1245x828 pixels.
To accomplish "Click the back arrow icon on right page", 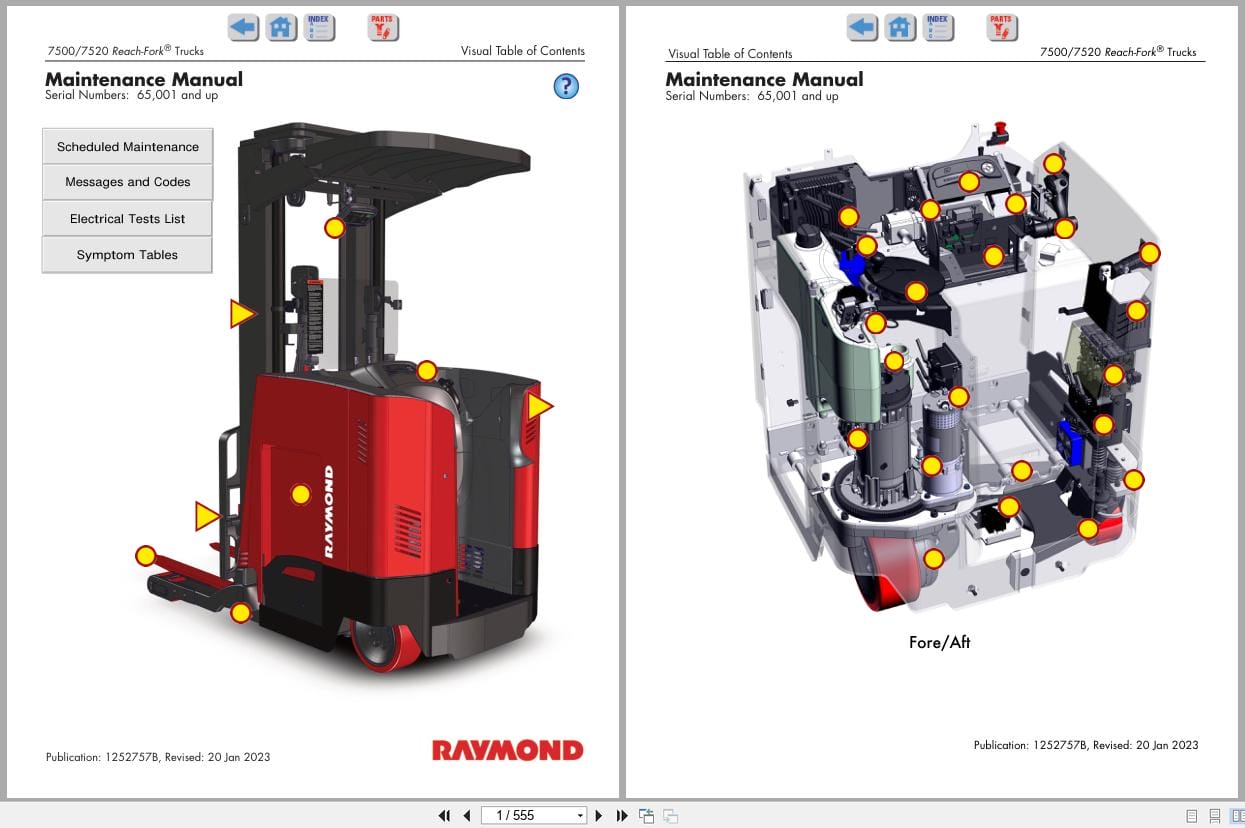I will [862, 27].
